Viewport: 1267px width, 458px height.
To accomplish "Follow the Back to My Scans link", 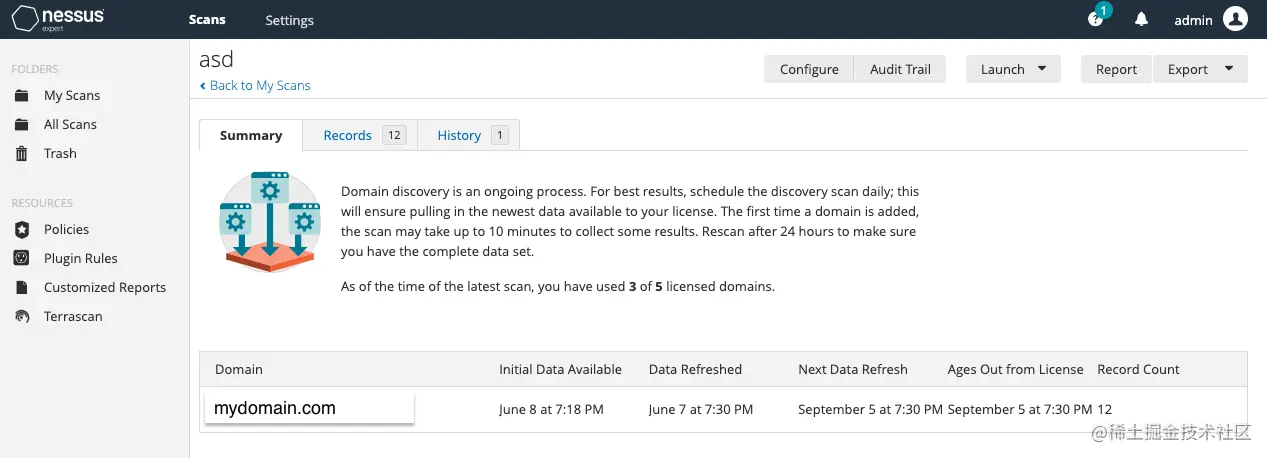I will pyautogui.click(x=255, y=86).
